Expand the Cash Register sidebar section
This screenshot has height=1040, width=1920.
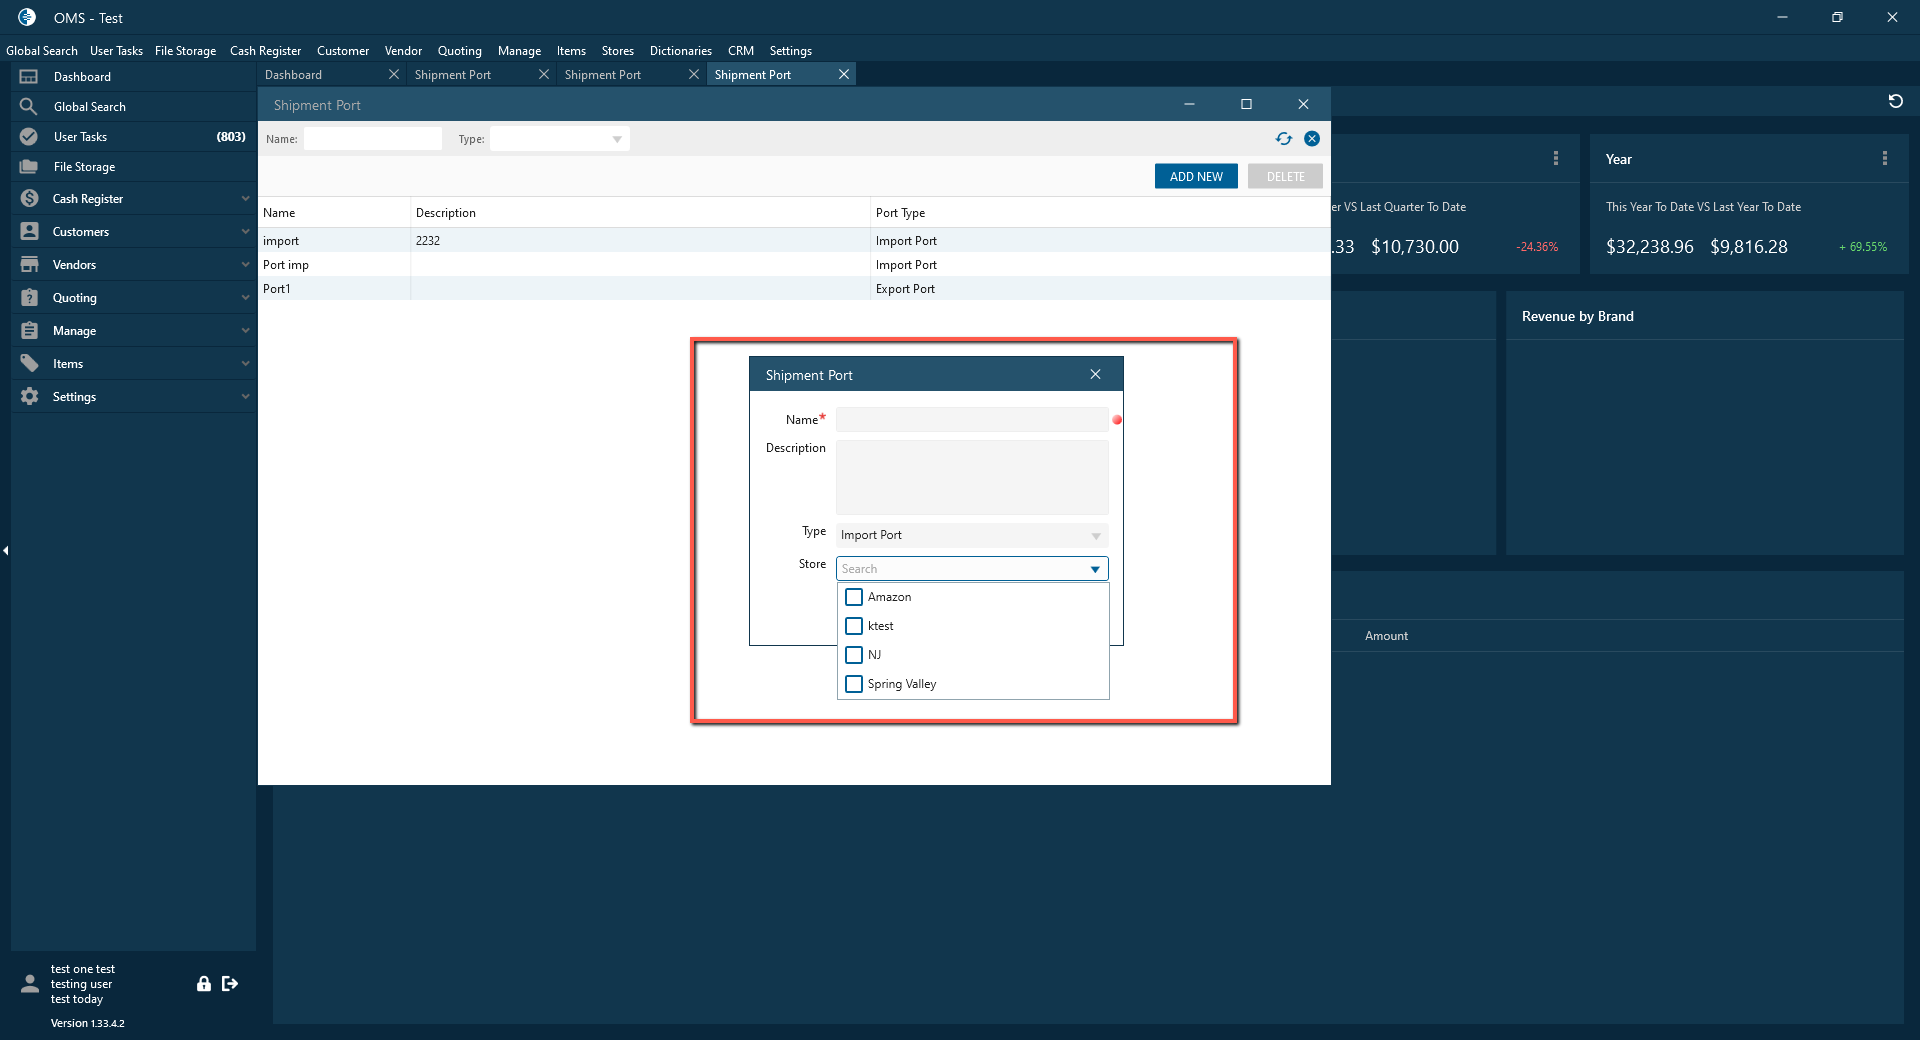coord(245,199)
